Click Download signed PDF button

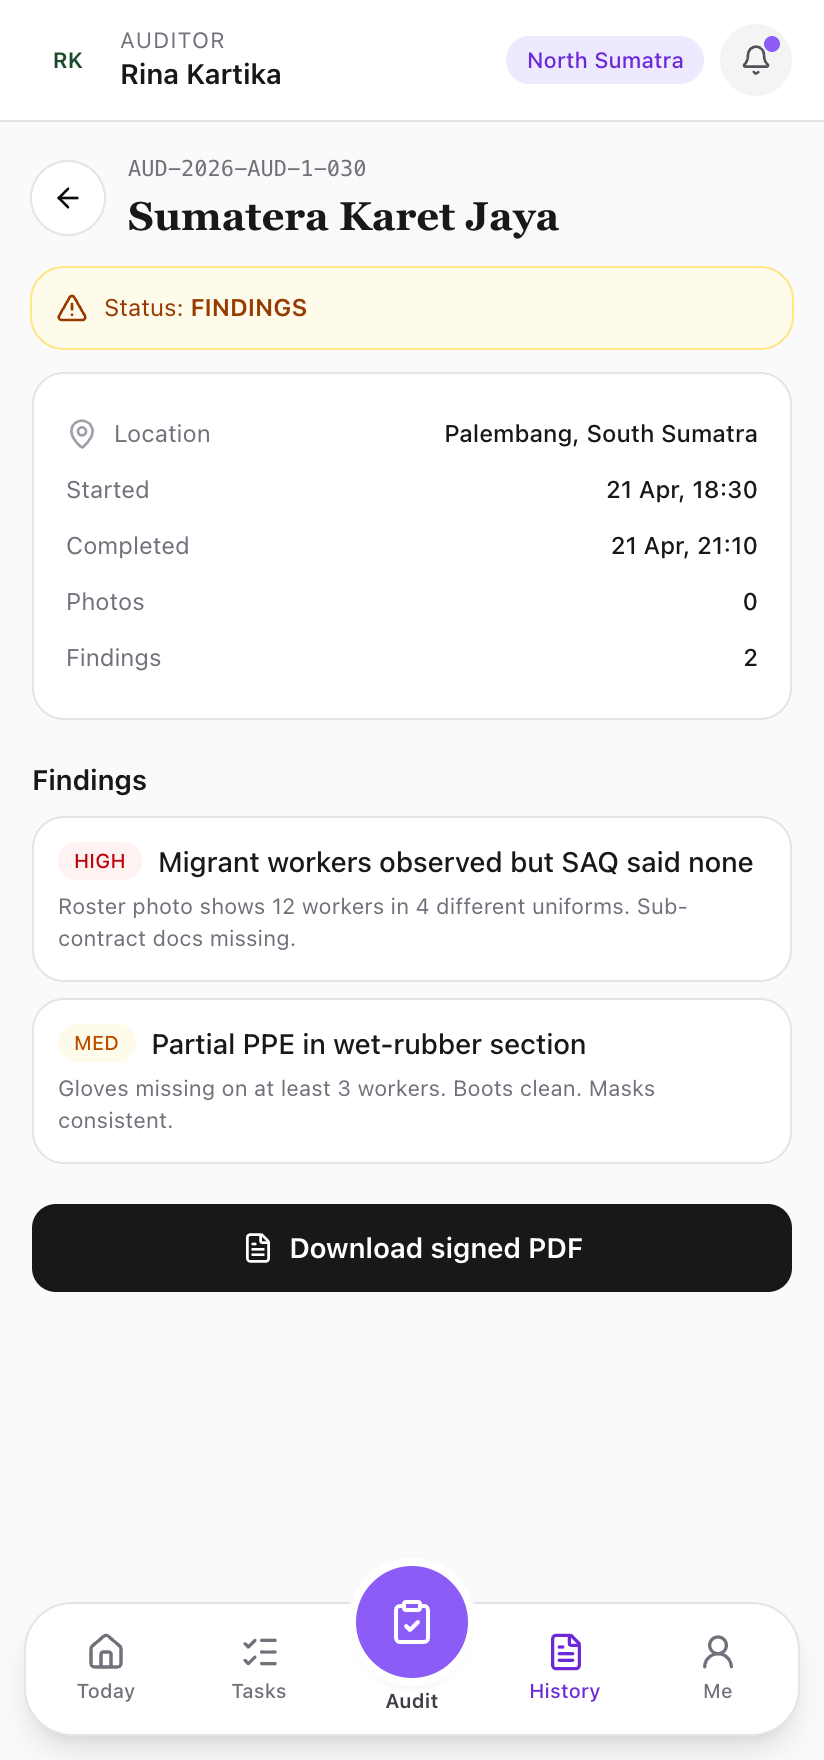(x=412, y=1248)
